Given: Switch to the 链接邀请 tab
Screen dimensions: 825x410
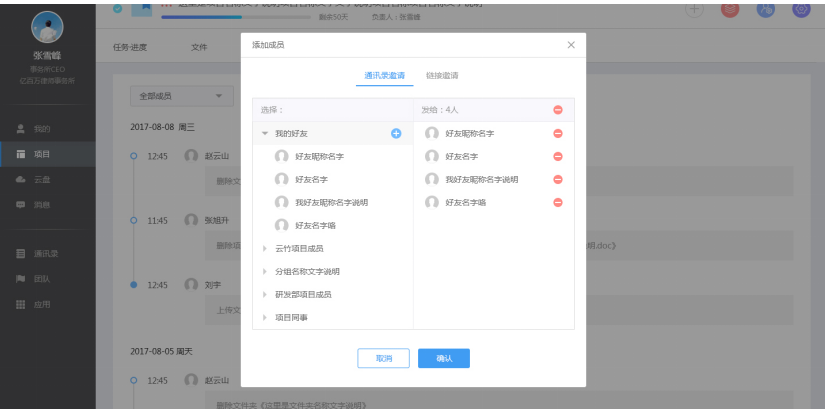Looking at the screenshot, I should tap(442, 75).
